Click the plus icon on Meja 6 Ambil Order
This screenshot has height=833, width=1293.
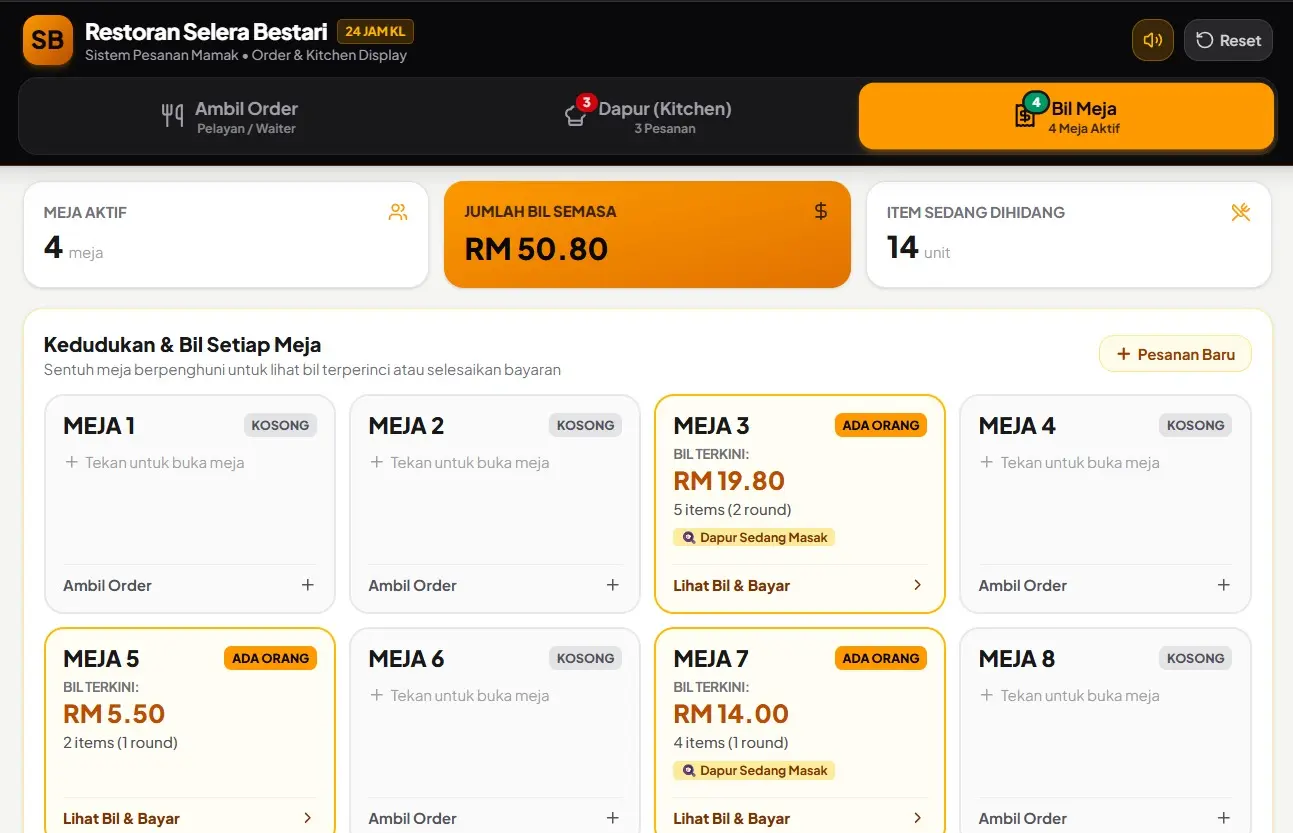613,818
